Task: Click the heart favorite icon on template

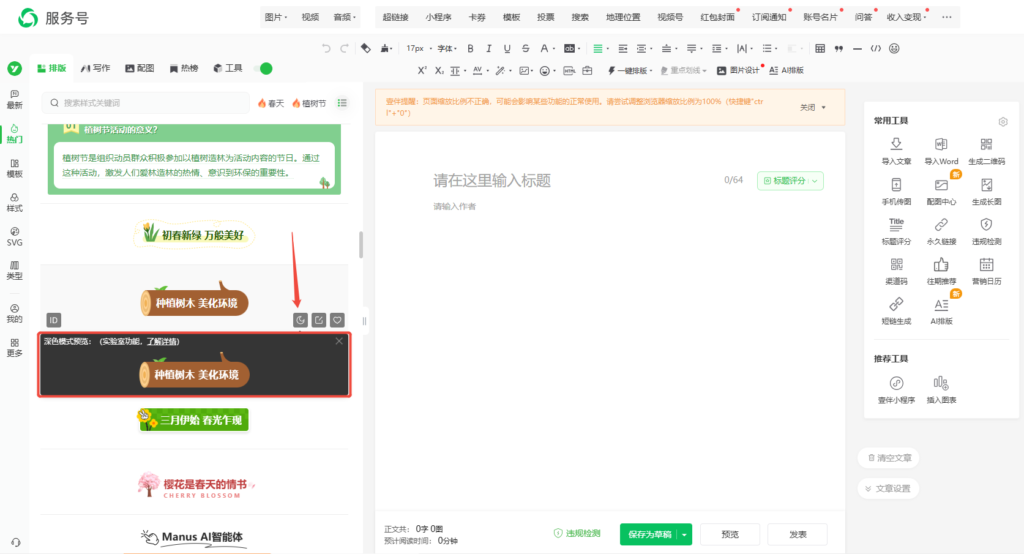Action: (338, 320)
